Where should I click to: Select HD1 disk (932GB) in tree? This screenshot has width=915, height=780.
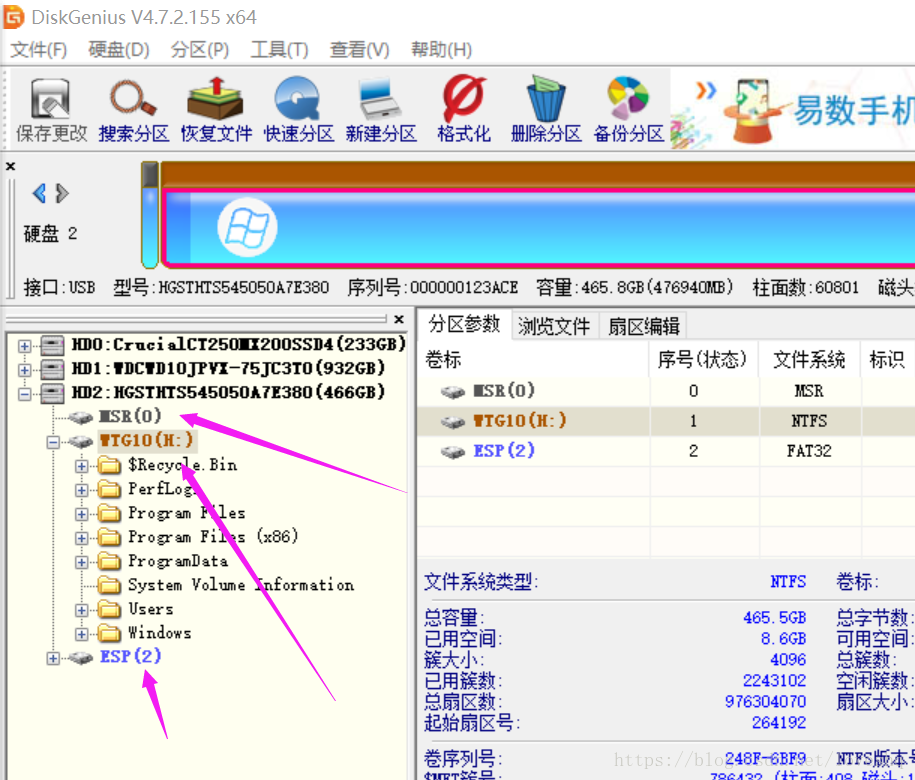[x=228, y=368]
